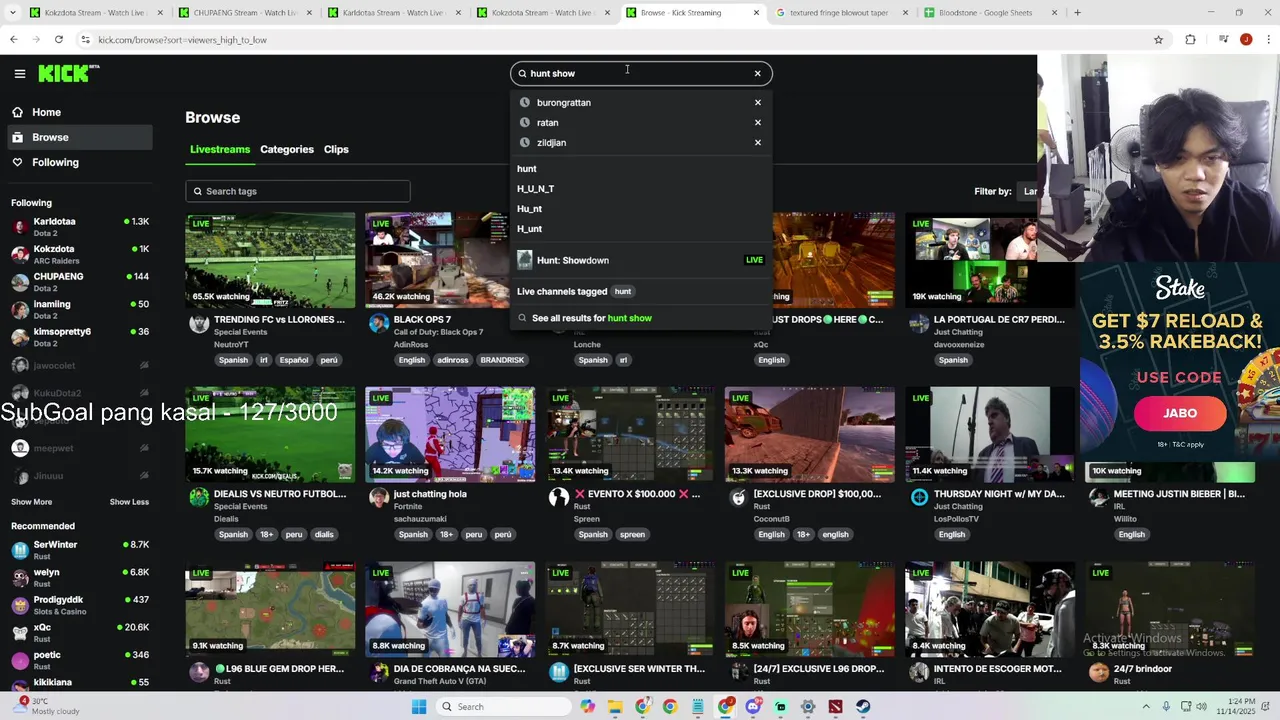Open Dota 2 taskbar icon

835,707
